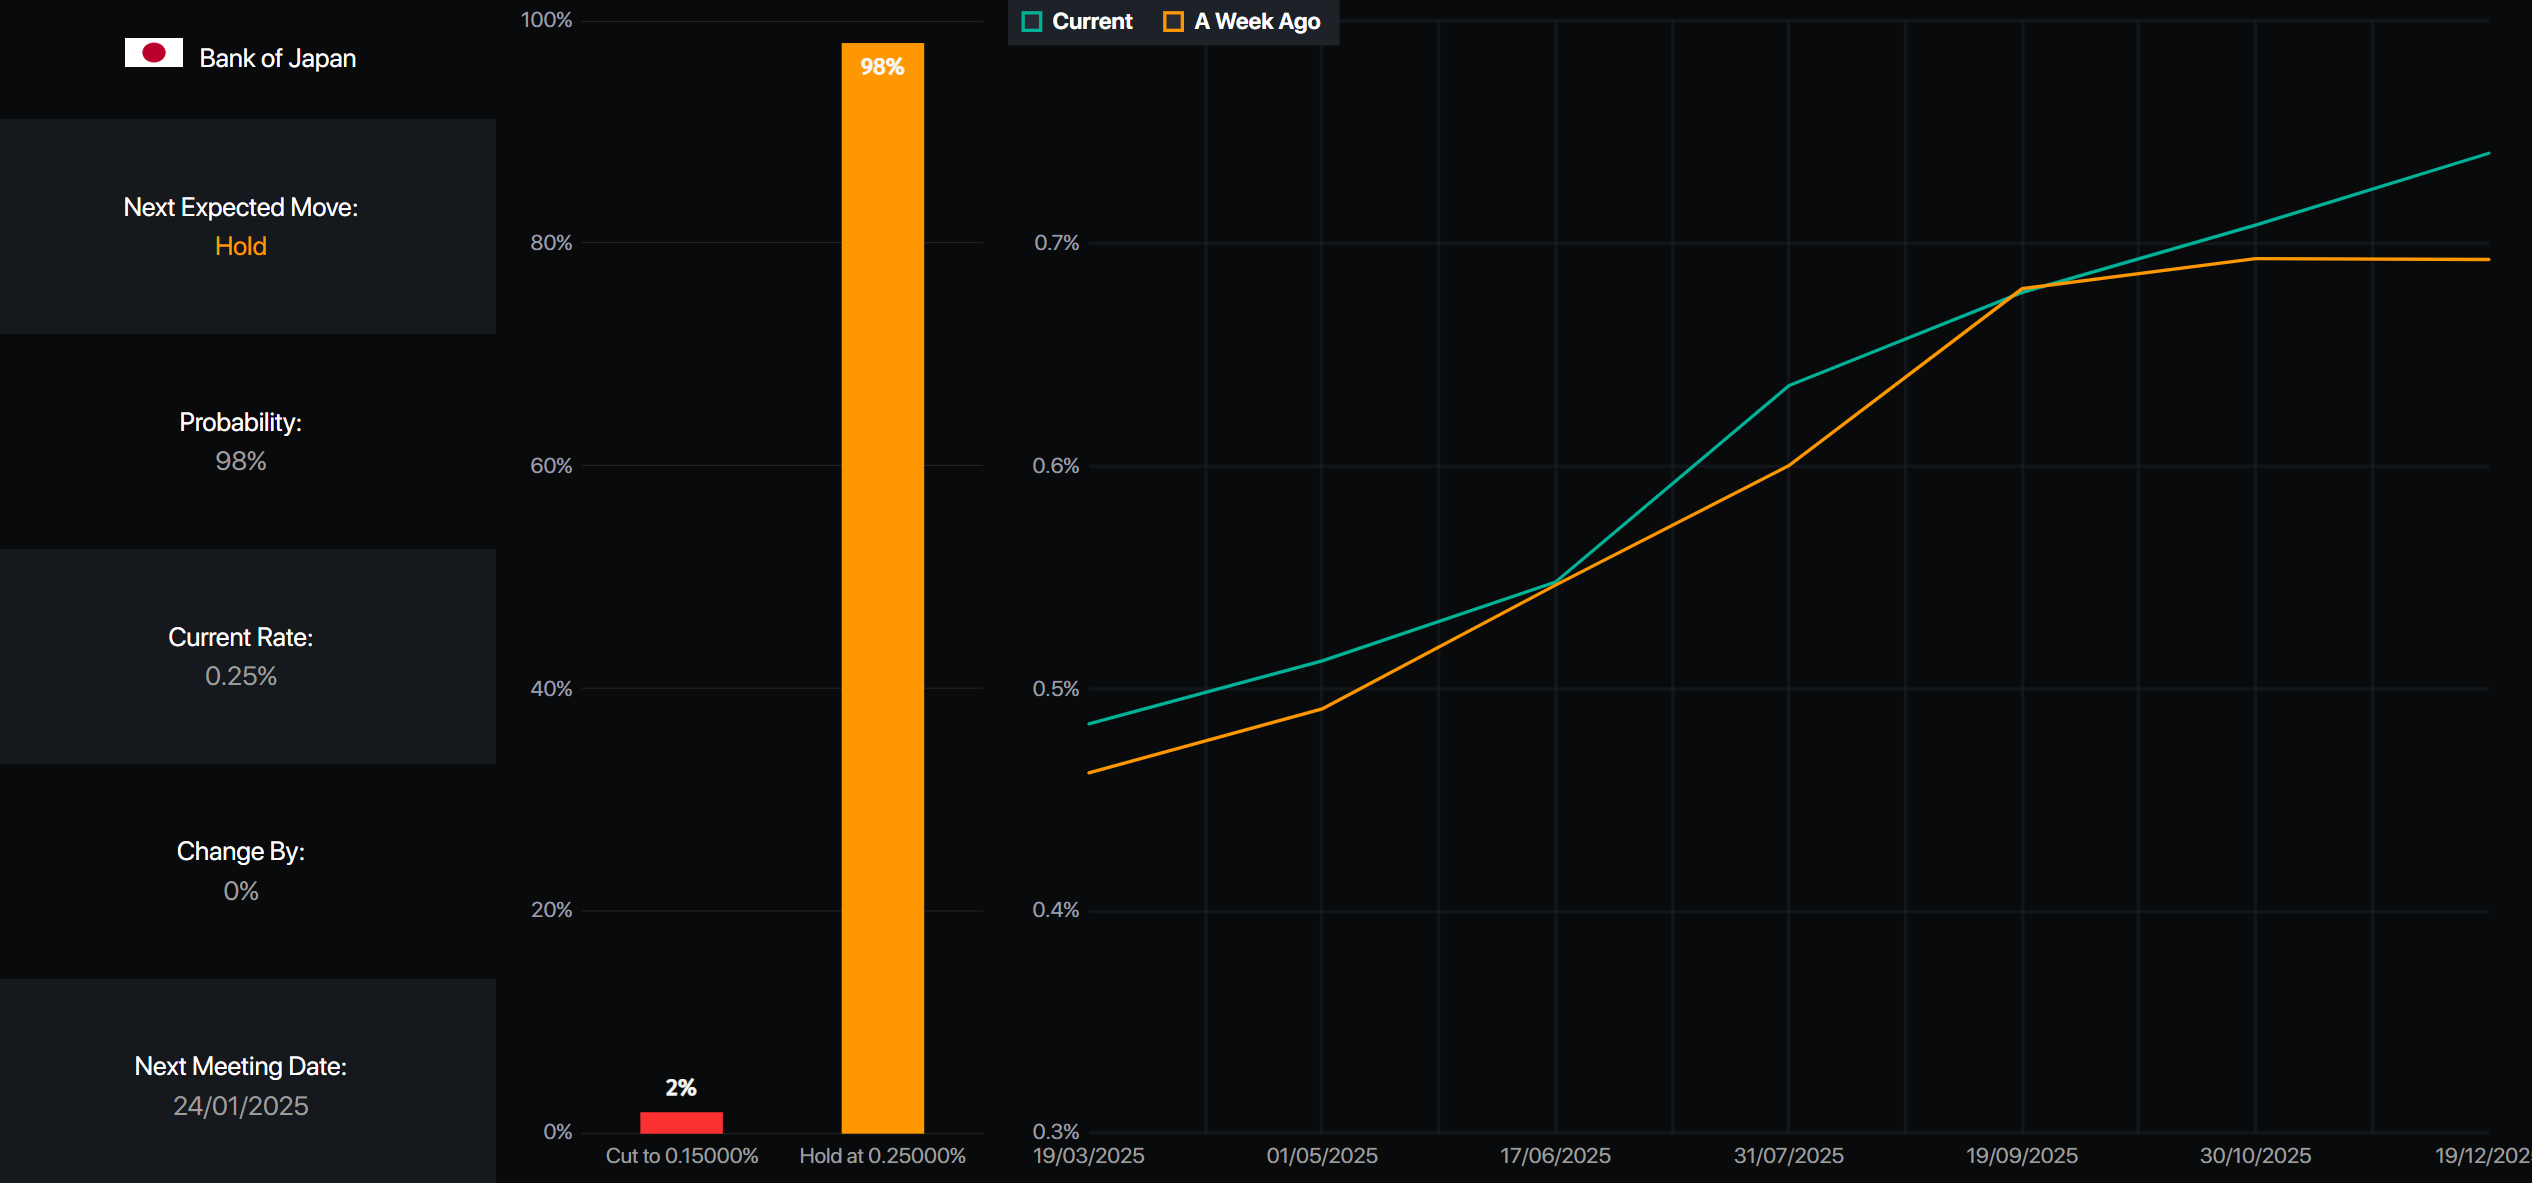The height and width of the screenshot is (1183, 2532).
Task: Click the Probability 98% value
Action: (240, 461)
